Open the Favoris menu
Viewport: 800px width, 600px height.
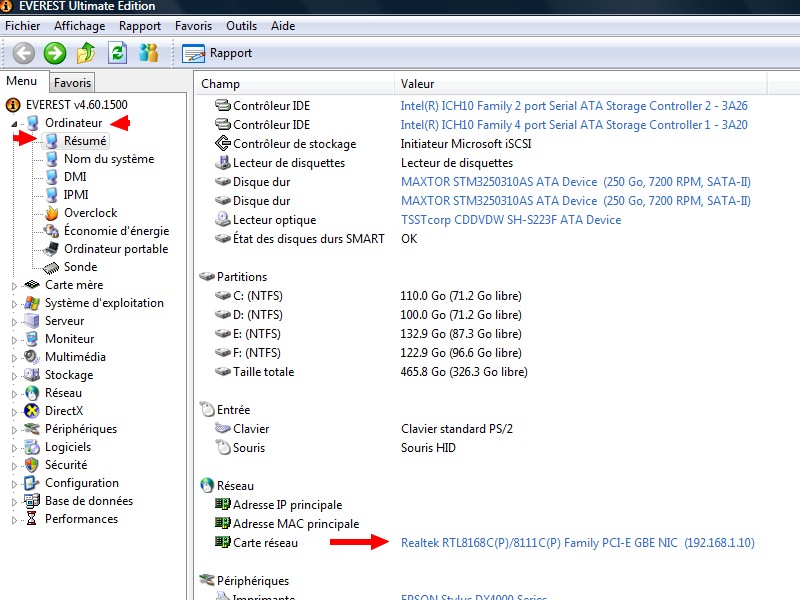(x=193, y=26)
